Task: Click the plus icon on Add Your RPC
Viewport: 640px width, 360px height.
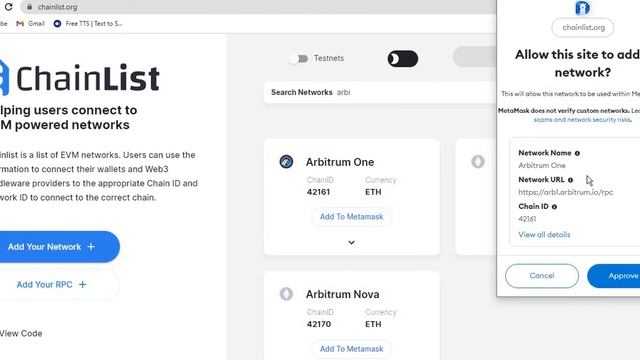Action: tap(82, 284)
